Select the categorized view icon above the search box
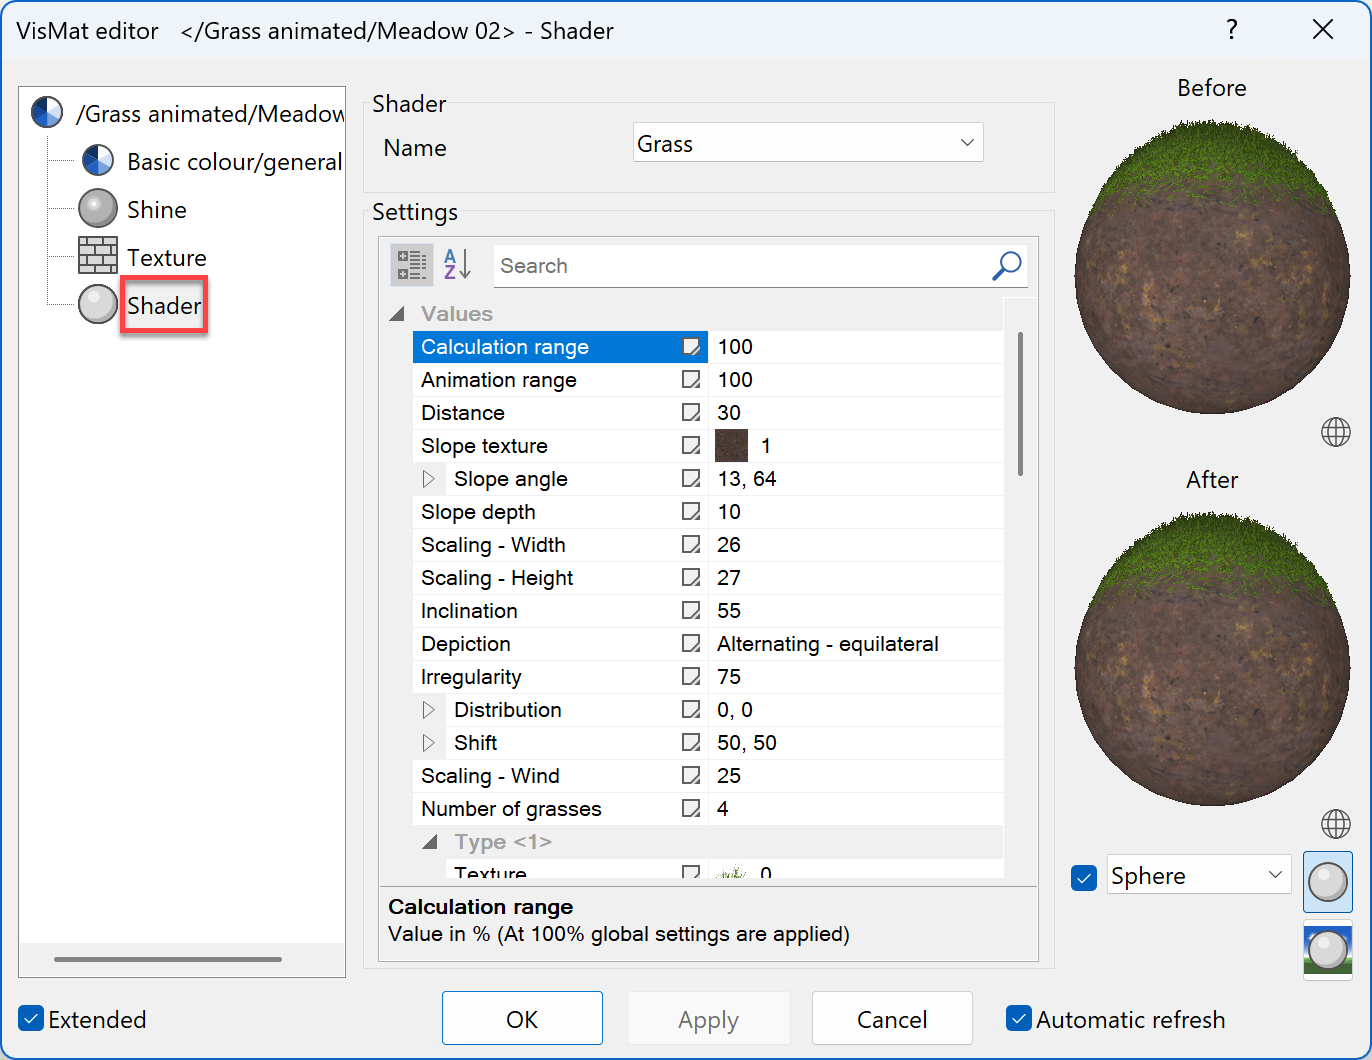Screen dimensions: 1372x1060 click(x=411, y=265)
